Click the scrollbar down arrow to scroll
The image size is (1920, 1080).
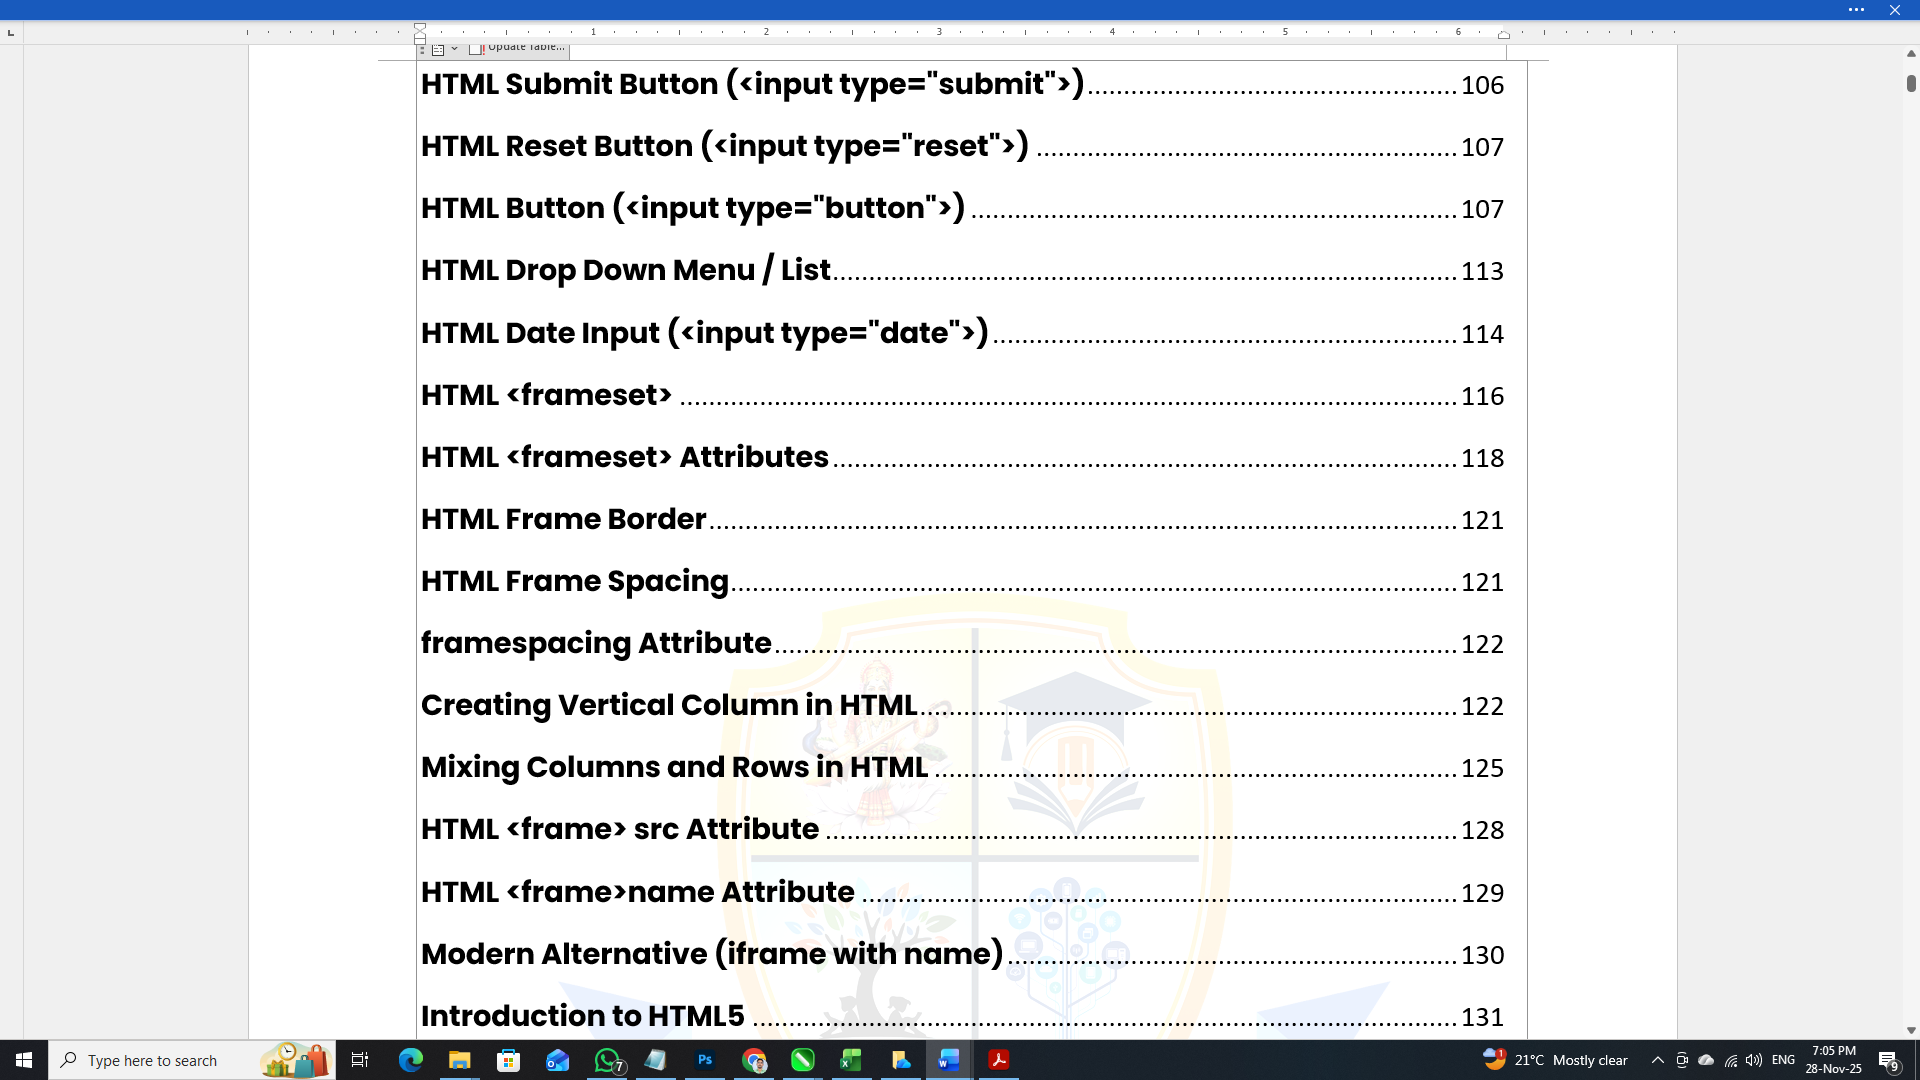1910,1029
